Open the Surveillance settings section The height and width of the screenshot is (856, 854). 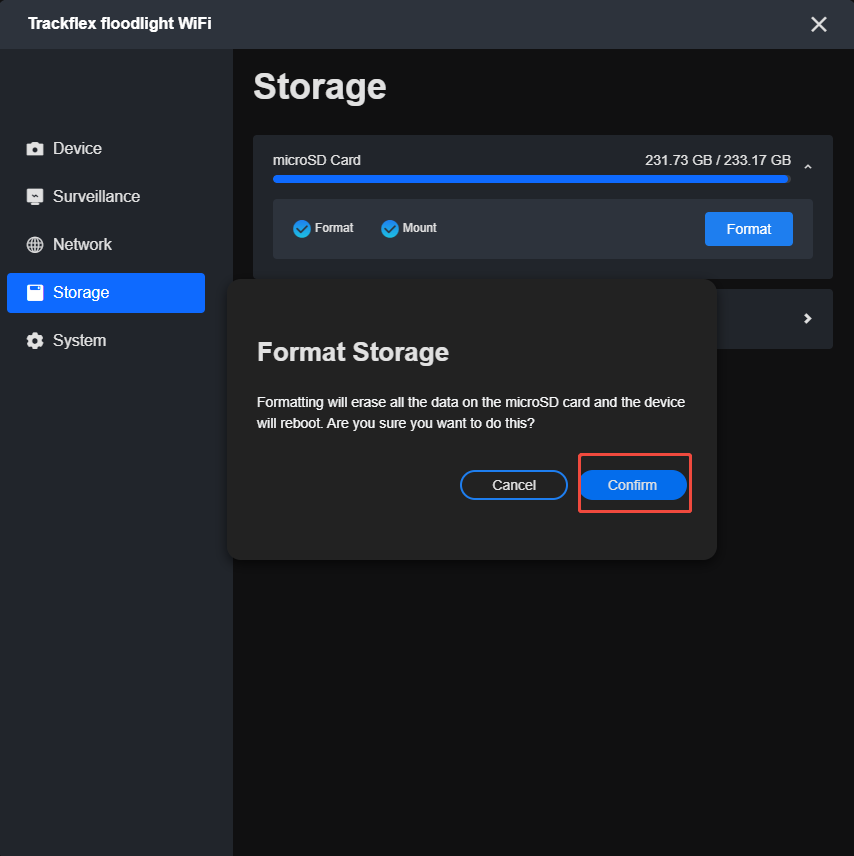[106, 197]
